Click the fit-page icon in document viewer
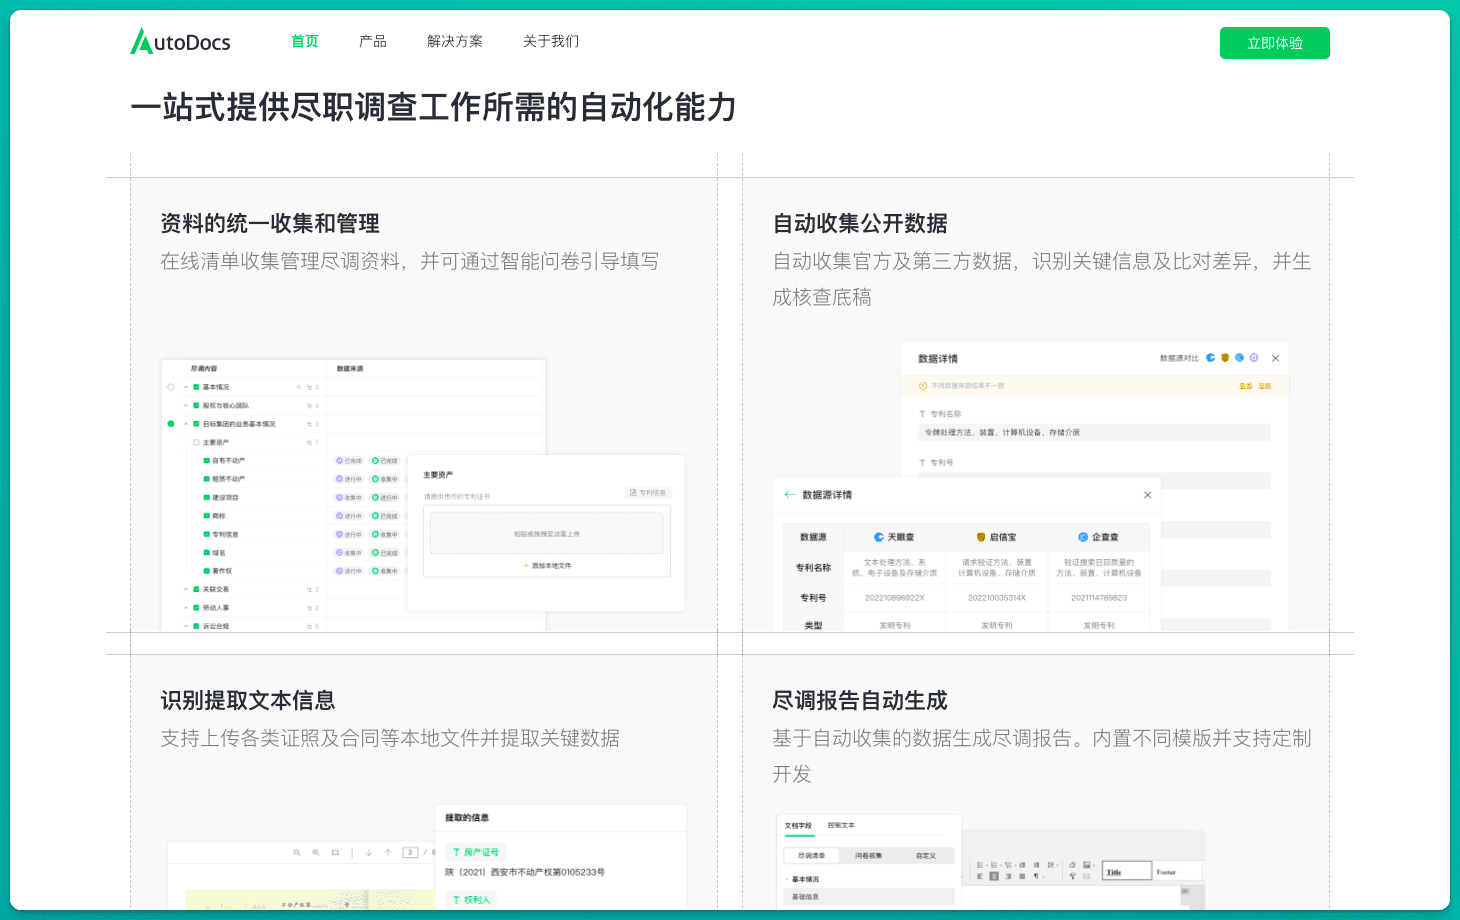The image size is (1460, 920). [335, 852]
